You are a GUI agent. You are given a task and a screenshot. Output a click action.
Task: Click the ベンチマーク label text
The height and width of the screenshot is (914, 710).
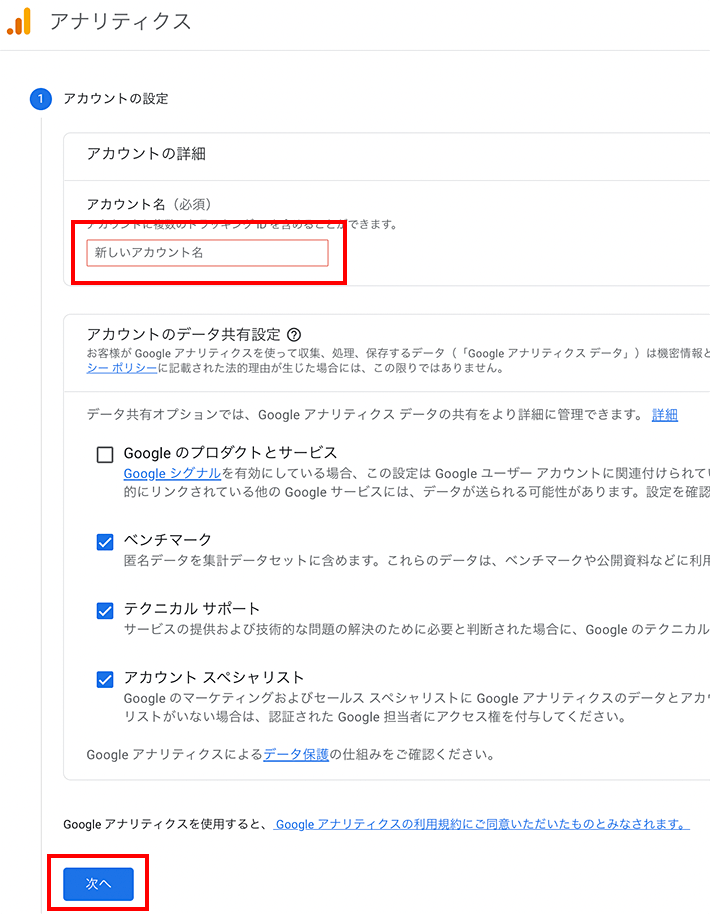pos(167,540)
